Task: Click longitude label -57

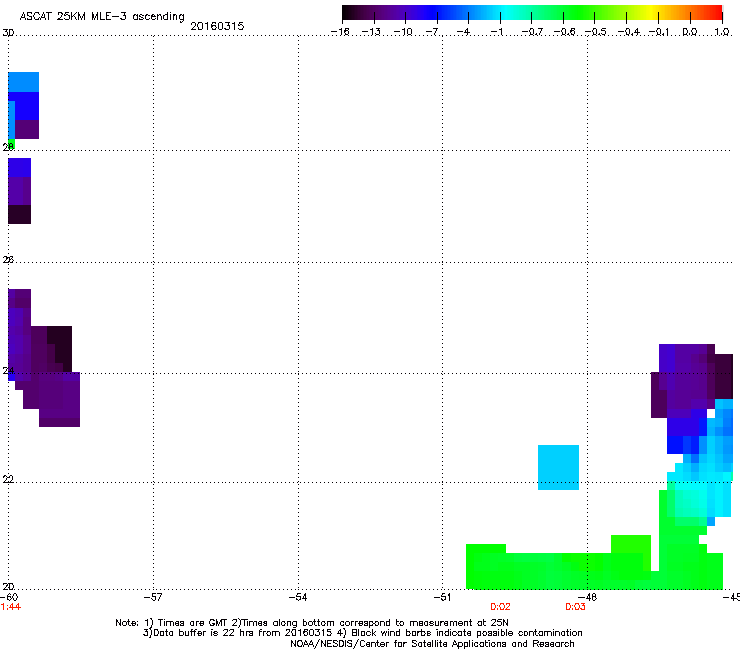Action: 153,597
